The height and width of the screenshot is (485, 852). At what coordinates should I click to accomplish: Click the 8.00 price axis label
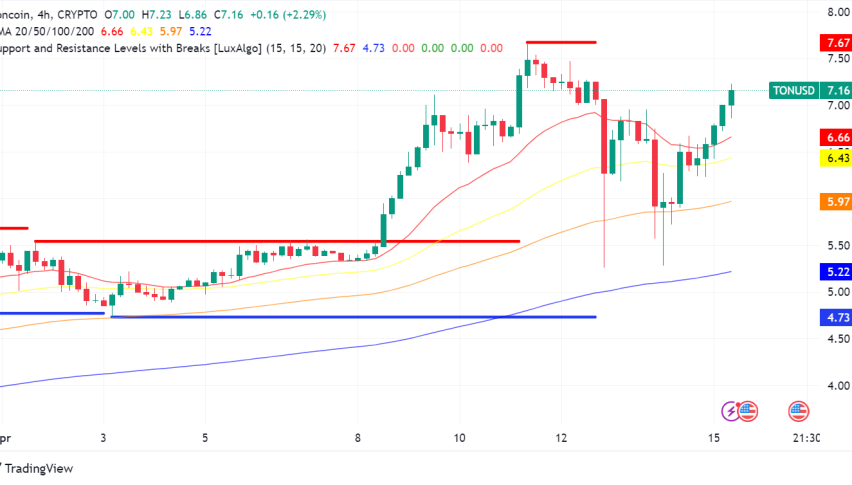[838, 12]
